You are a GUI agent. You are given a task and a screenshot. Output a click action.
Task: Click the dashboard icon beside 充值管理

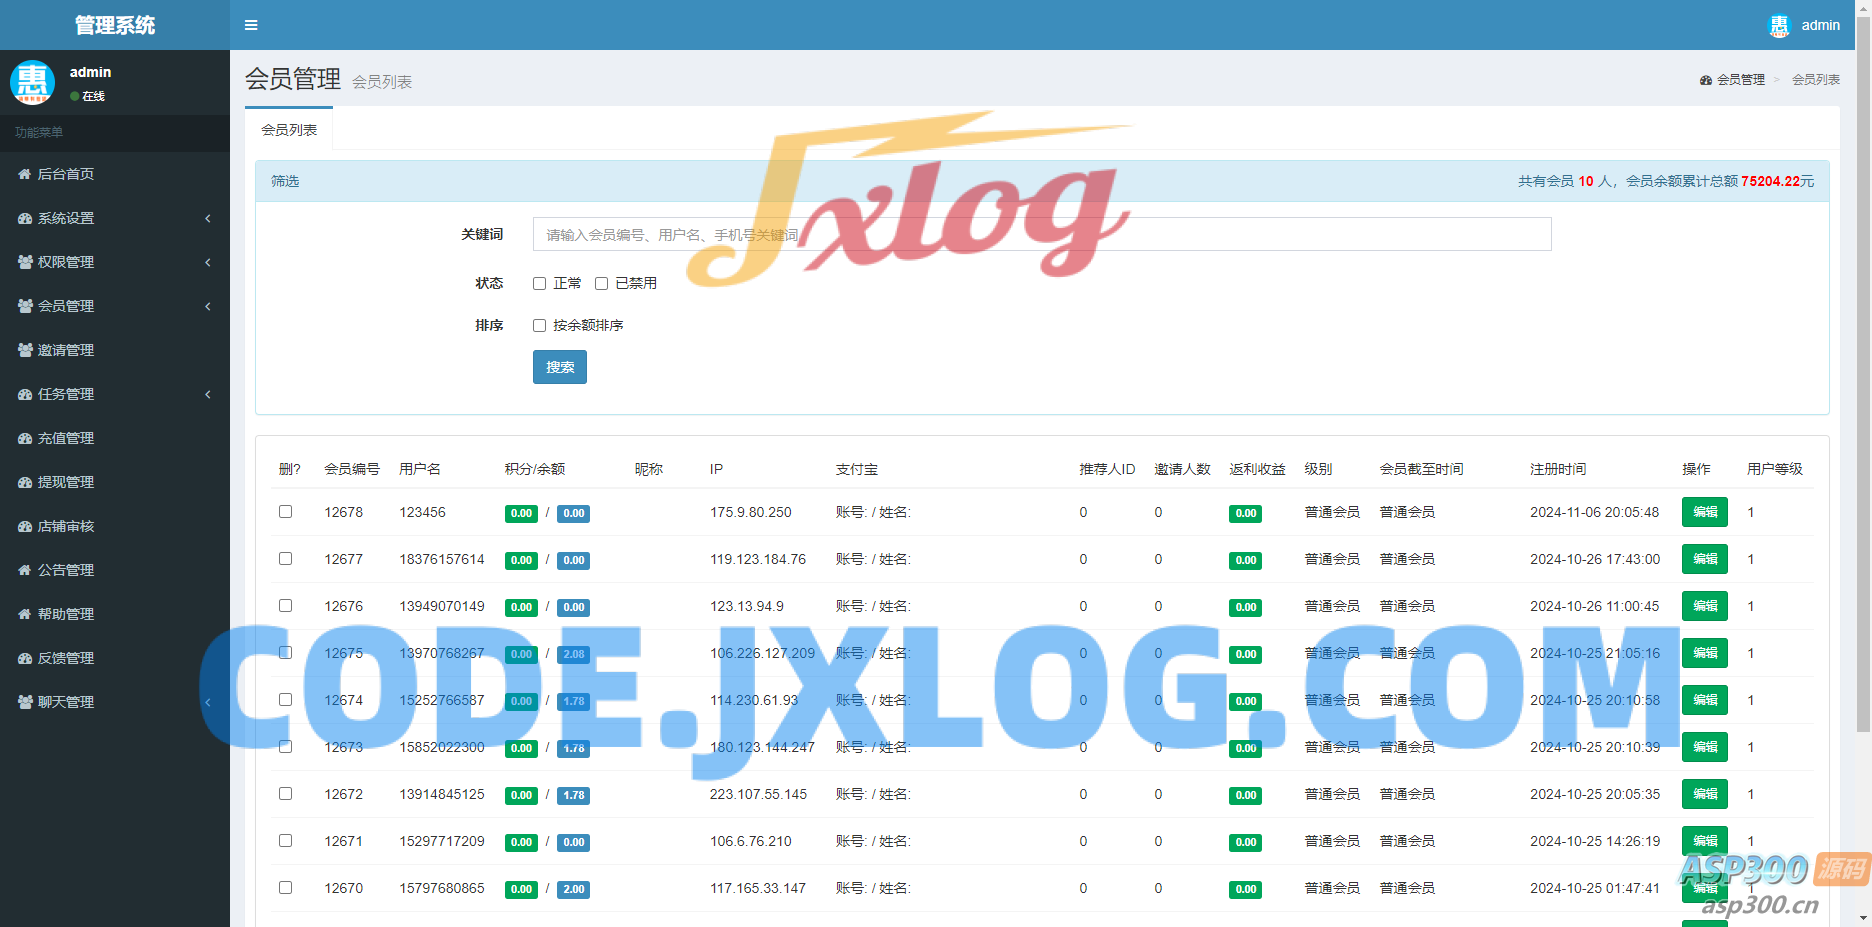(x=25, y=438)
